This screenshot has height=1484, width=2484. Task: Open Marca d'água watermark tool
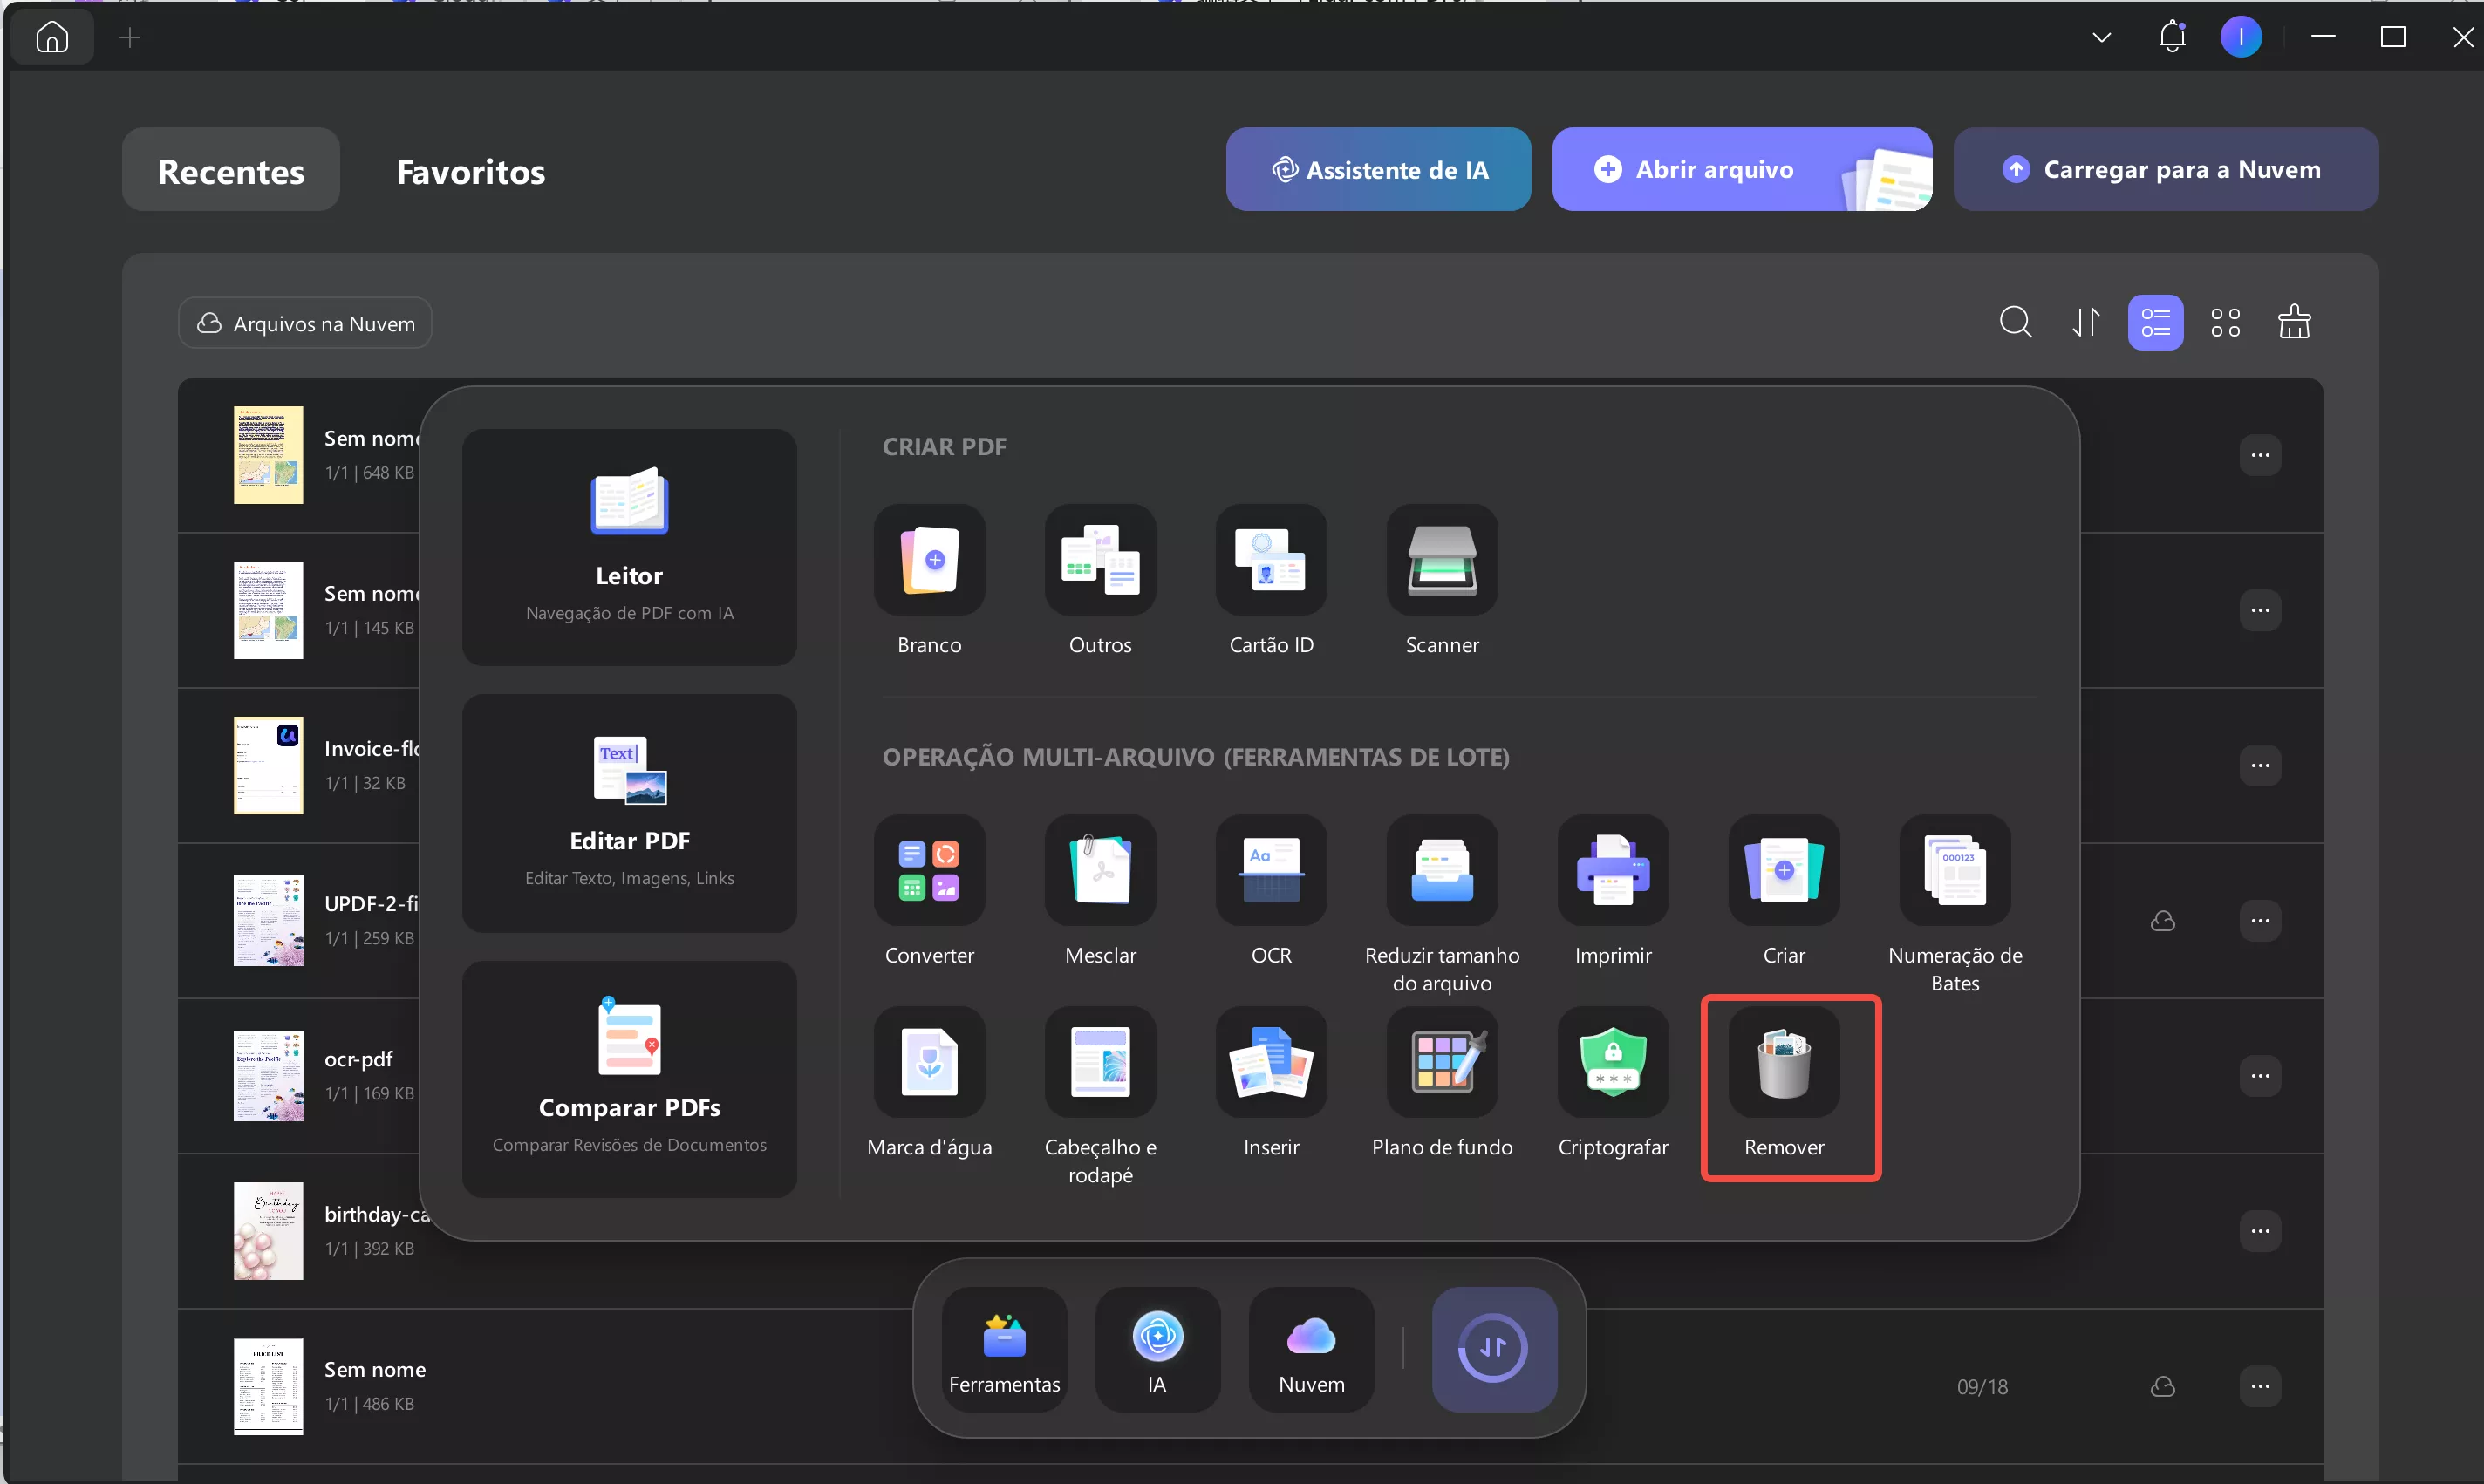point(929,1063)
